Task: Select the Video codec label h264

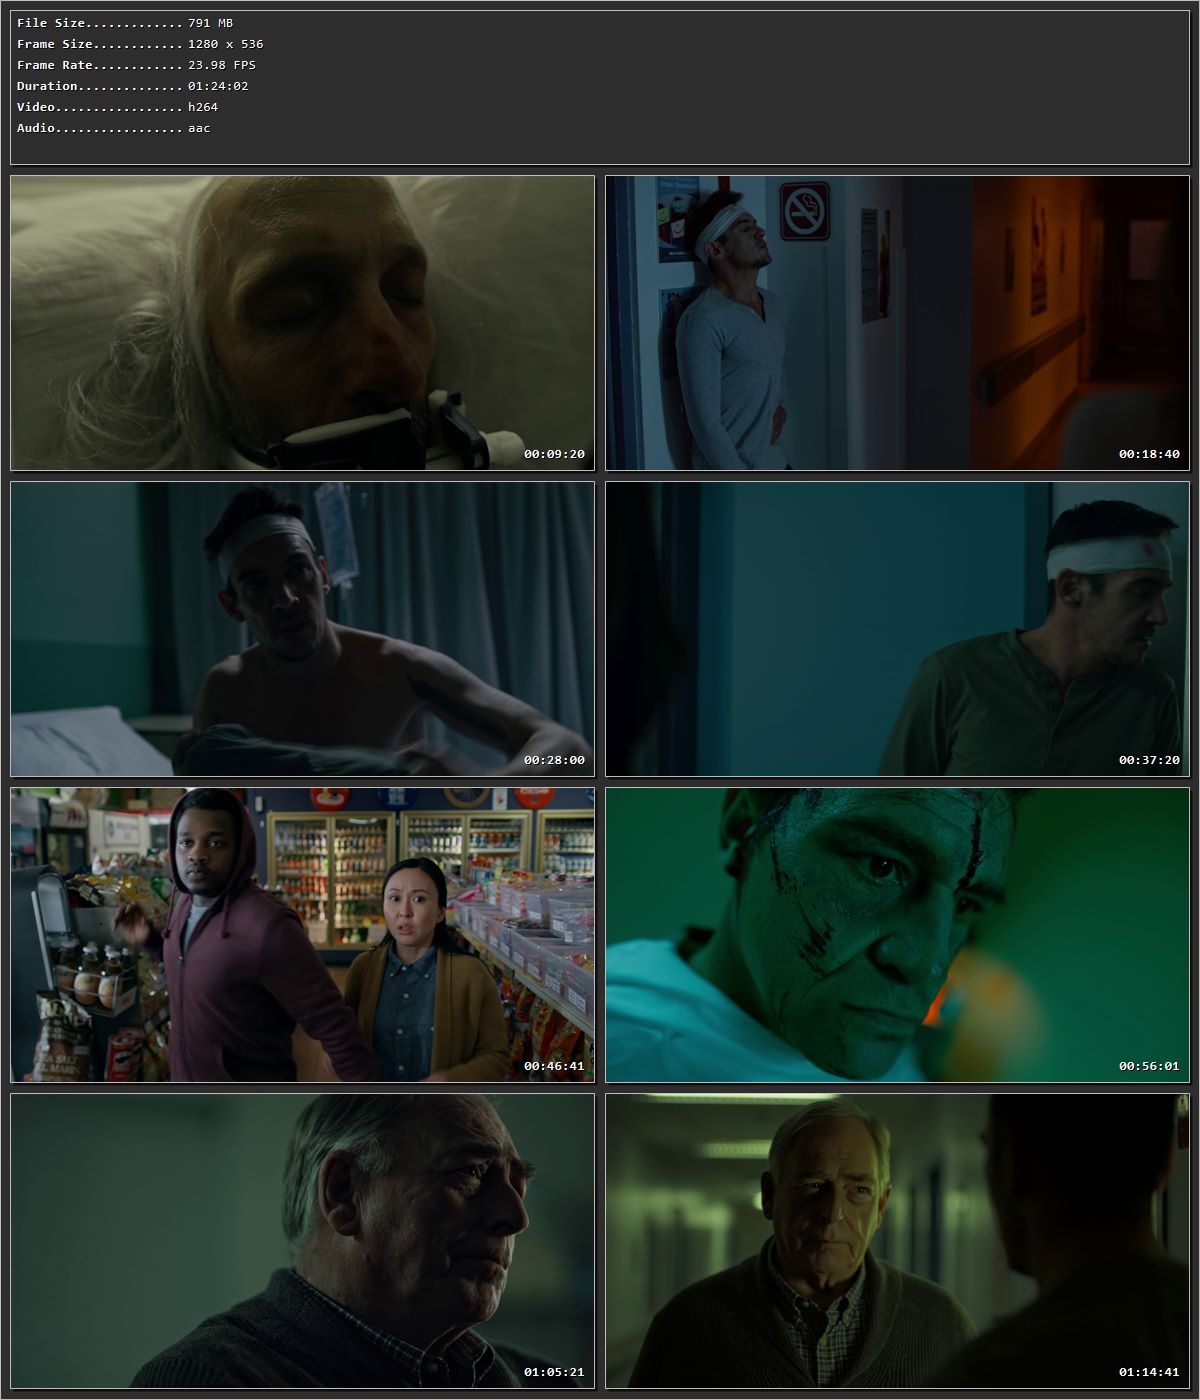Action: tap(202, 106)
